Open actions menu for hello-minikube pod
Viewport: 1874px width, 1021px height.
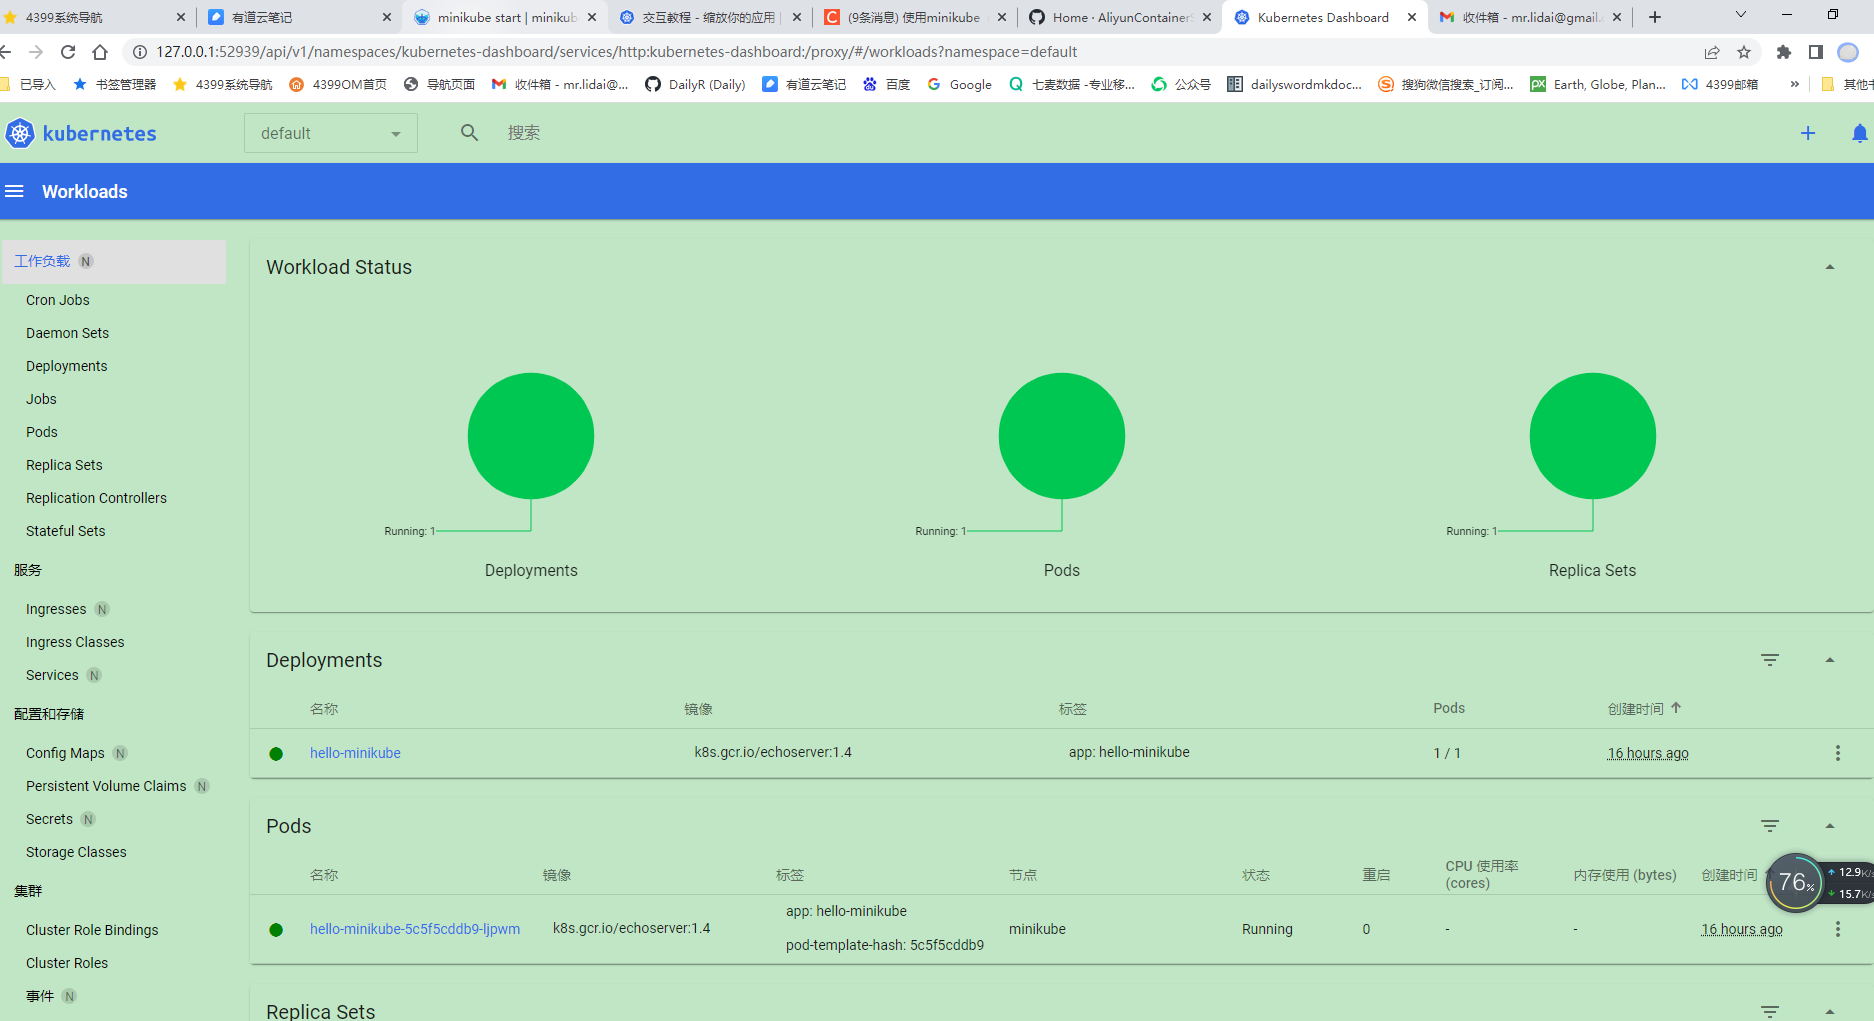[1837, 929]
